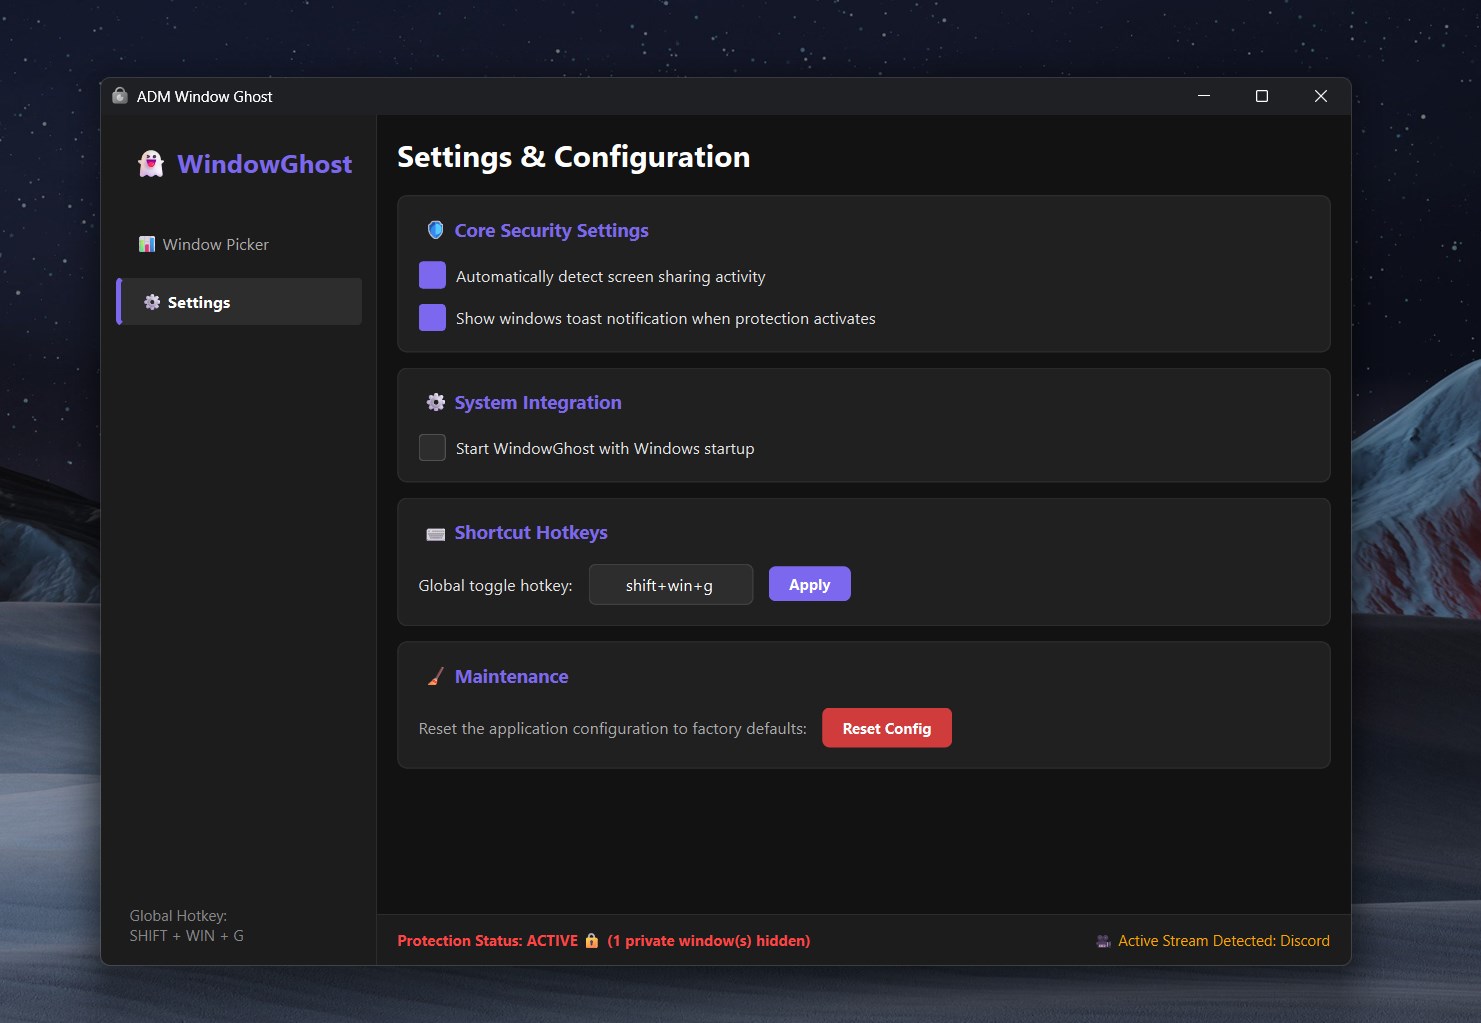This screenshot has width=1481, height=1023.
Task: Click the Window Picker chart icon
Action: [147, 244]
